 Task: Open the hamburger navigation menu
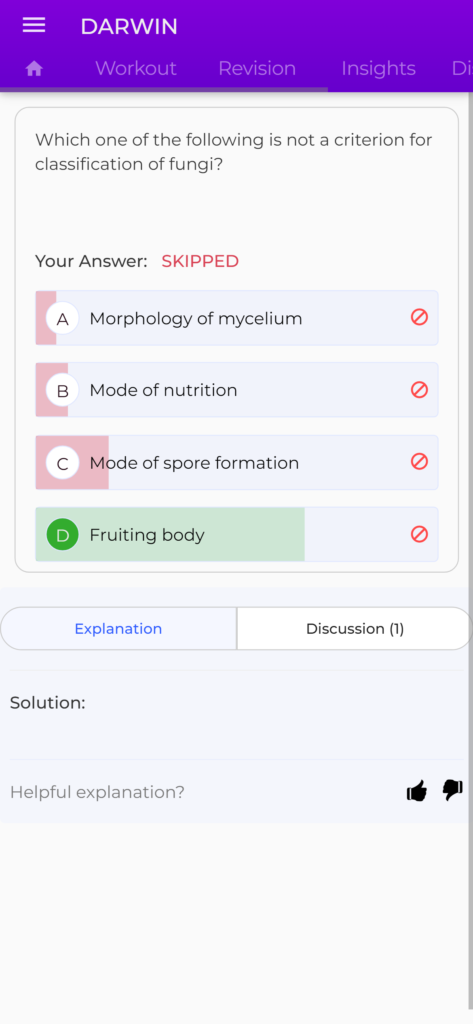[34, 25]
